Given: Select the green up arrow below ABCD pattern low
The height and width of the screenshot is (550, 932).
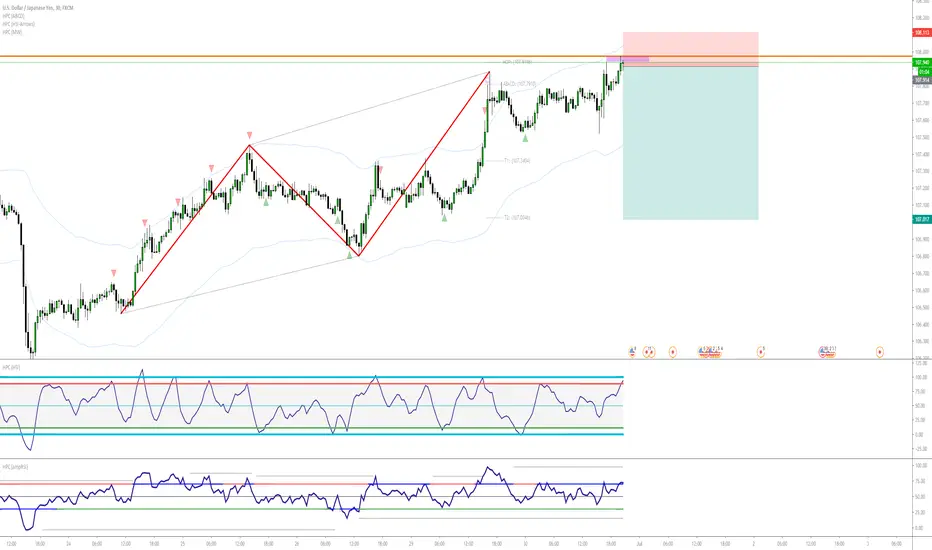Looking at the screenshot, I should coord(350,256).
